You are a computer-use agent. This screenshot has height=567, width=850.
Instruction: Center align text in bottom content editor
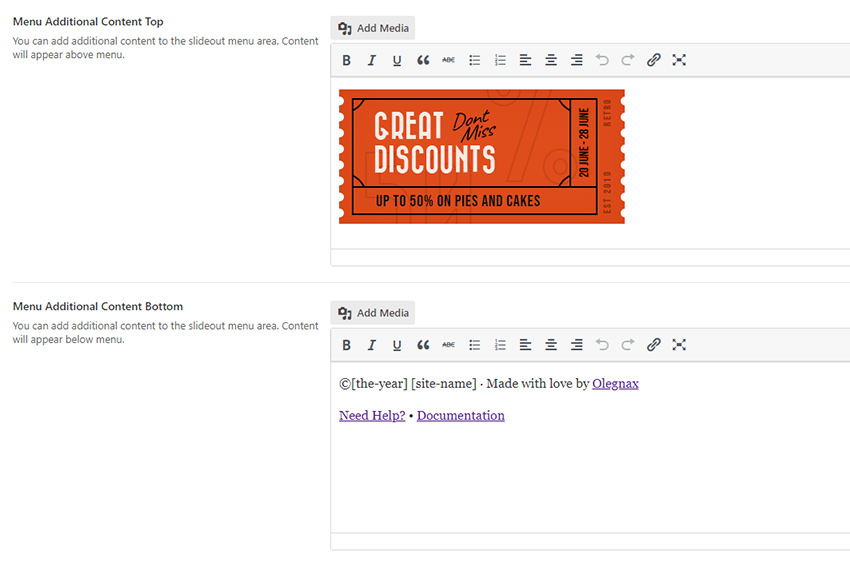click(x=551, y=345)
